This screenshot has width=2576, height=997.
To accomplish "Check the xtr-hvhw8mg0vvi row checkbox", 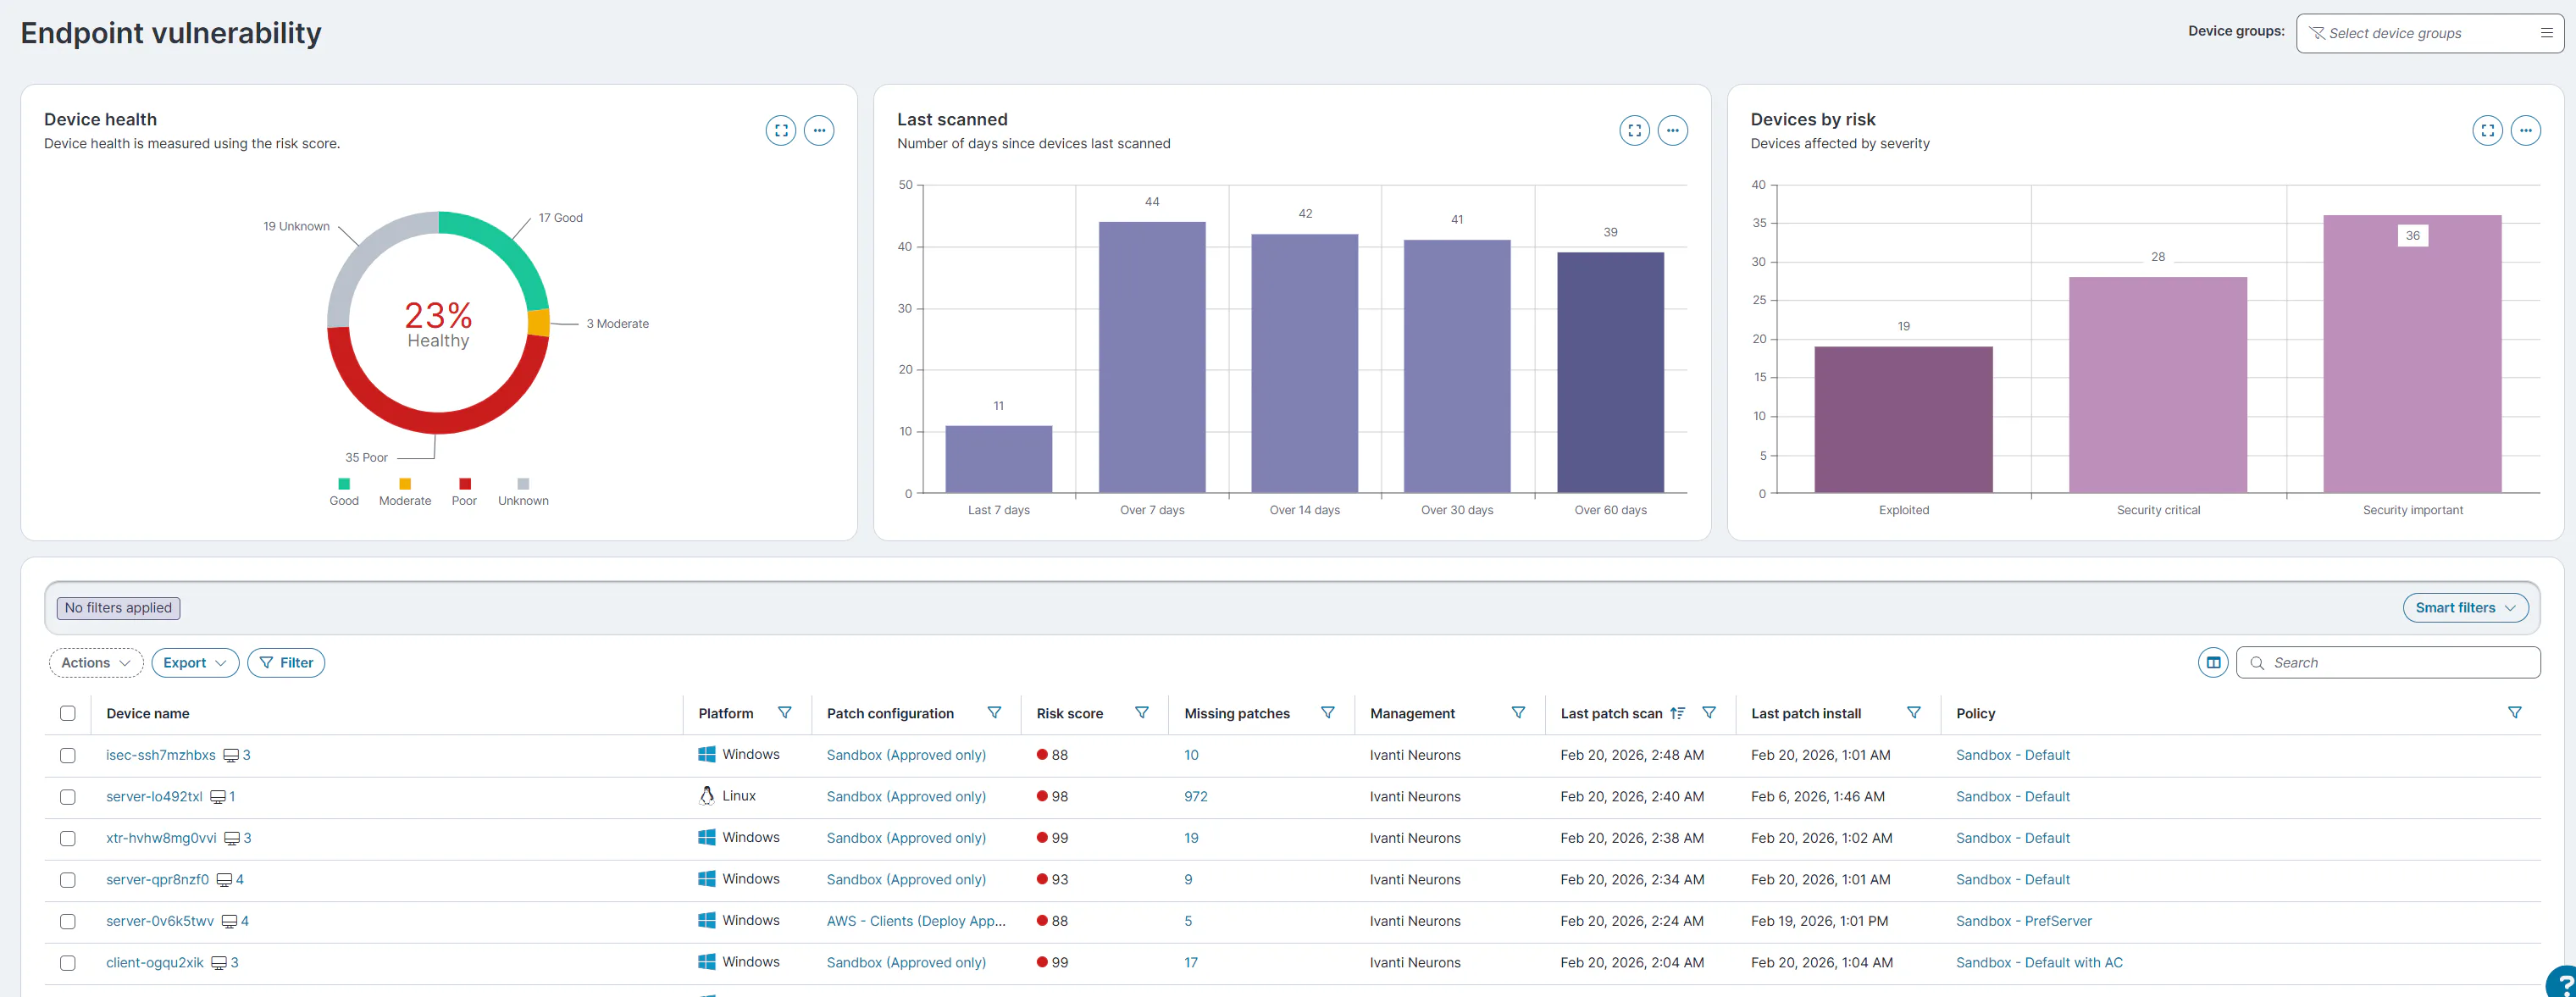I will 67,838.
